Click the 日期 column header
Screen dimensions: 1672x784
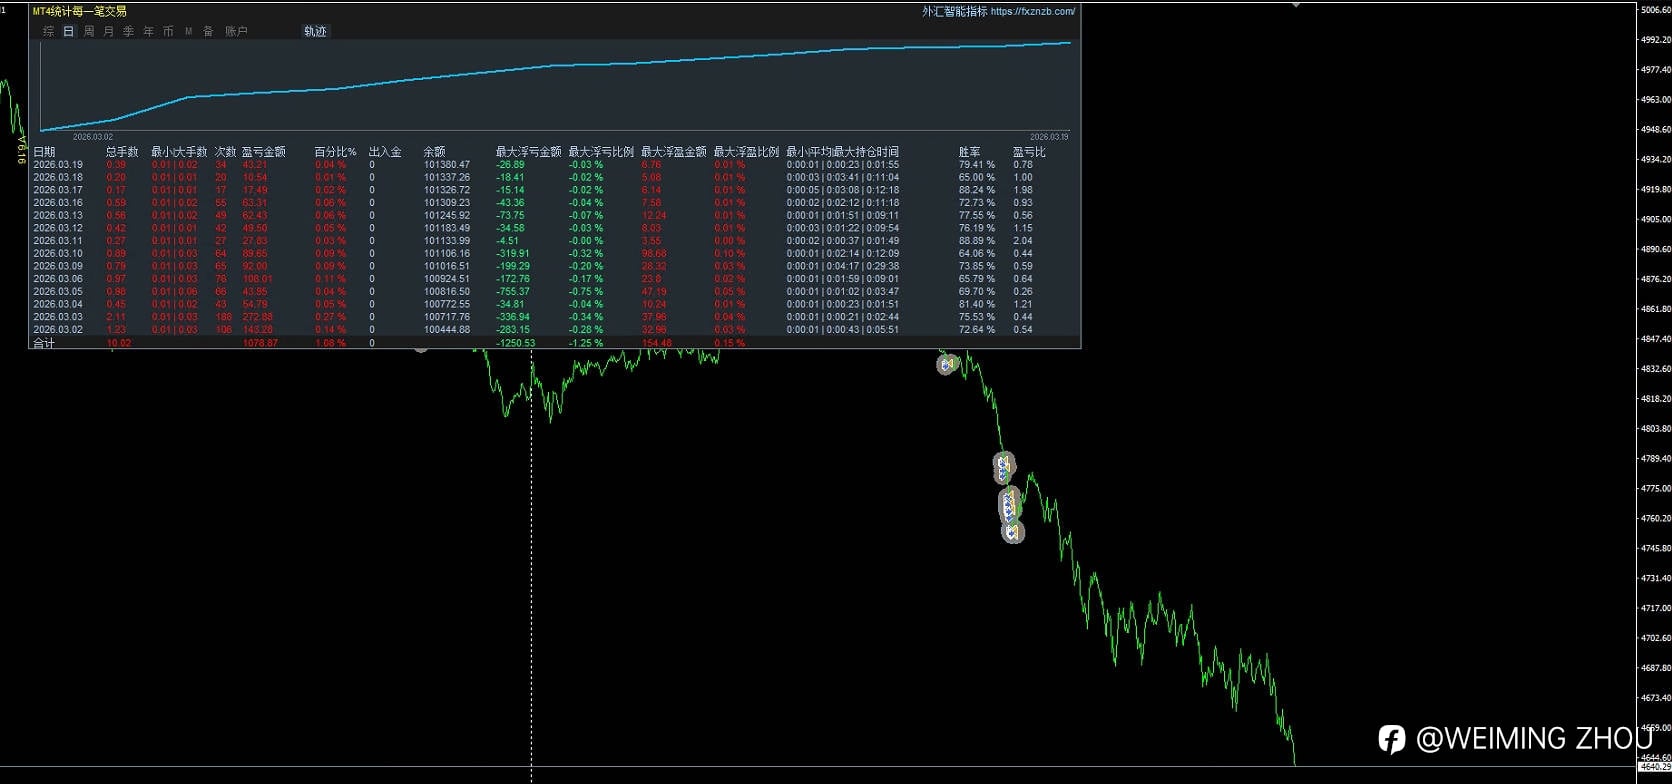[44, 152]
